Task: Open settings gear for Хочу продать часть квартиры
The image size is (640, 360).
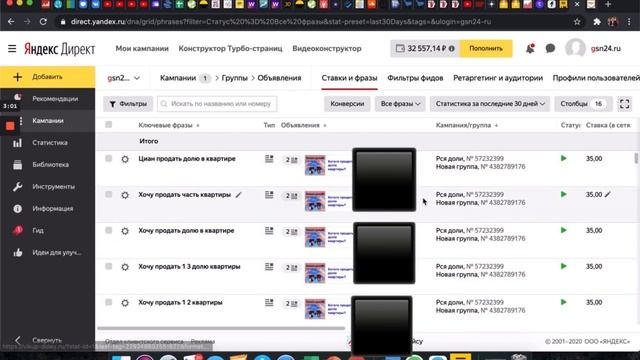Action: click(125, 195)
